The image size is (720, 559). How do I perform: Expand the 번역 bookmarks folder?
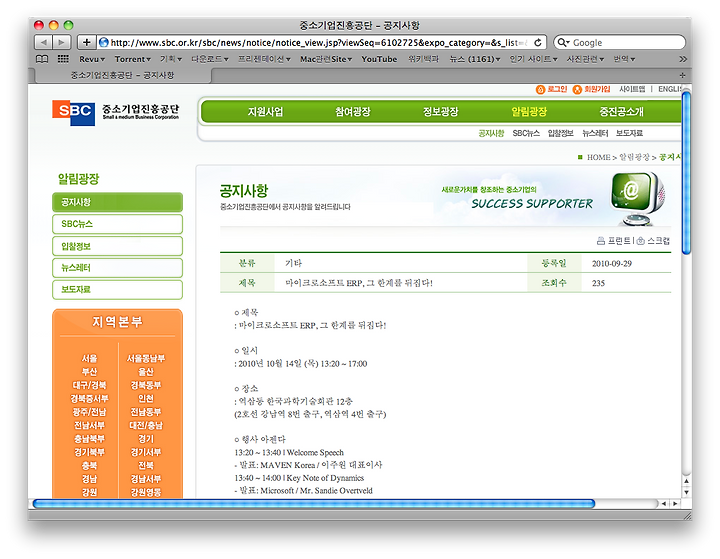(624, 59)
